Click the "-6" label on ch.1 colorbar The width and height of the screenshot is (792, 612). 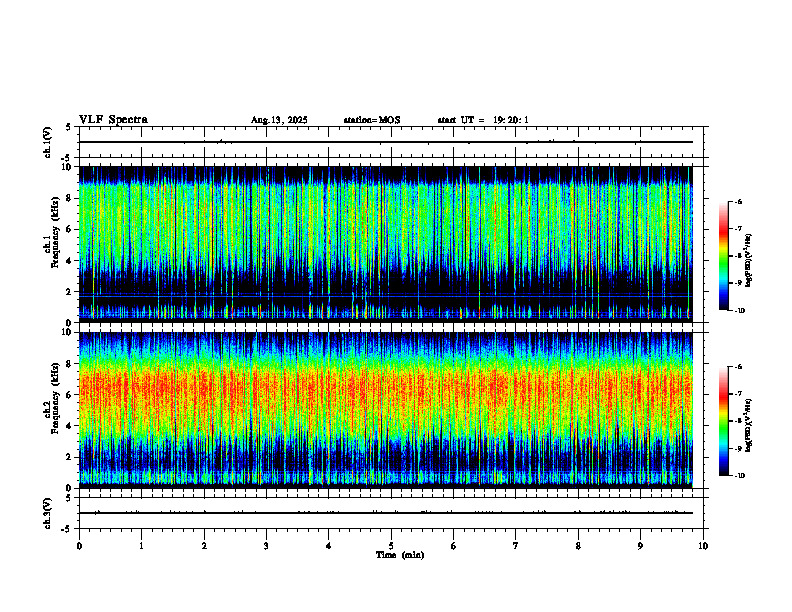tap(738, 201)
